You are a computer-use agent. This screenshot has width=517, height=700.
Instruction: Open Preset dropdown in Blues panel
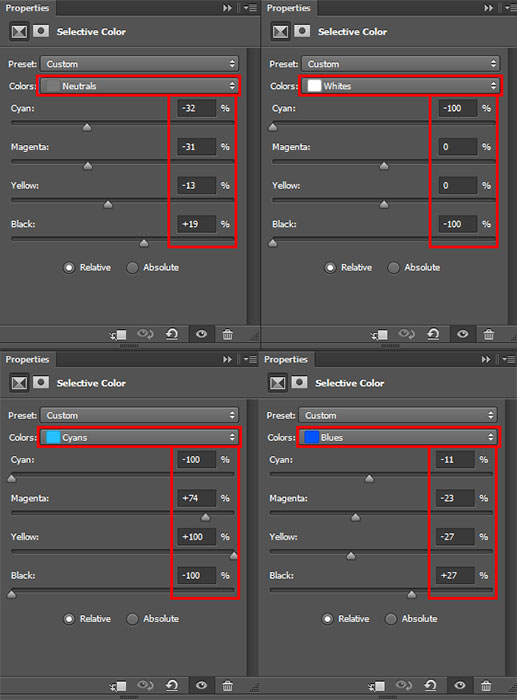(398, 415)
